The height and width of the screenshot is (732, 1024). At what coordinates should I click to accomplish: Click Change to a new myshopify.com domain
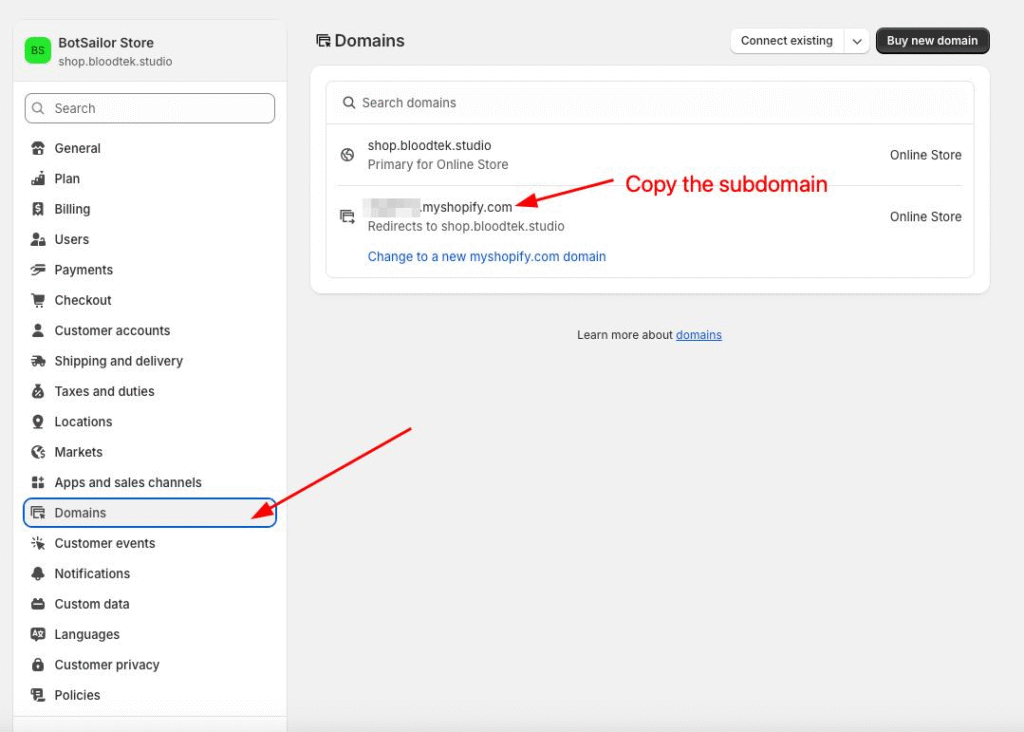pyautogui.click(x=487, y=257)
